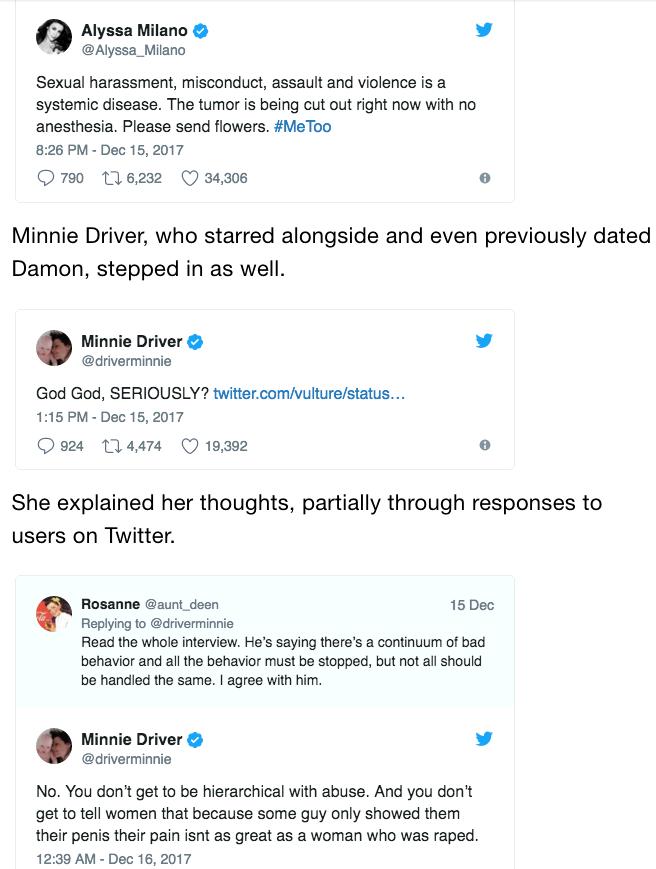The image size is (656, 869).
Task: Open the info icon on Alyssa Milano's tweet
Action: click(485, 178)
